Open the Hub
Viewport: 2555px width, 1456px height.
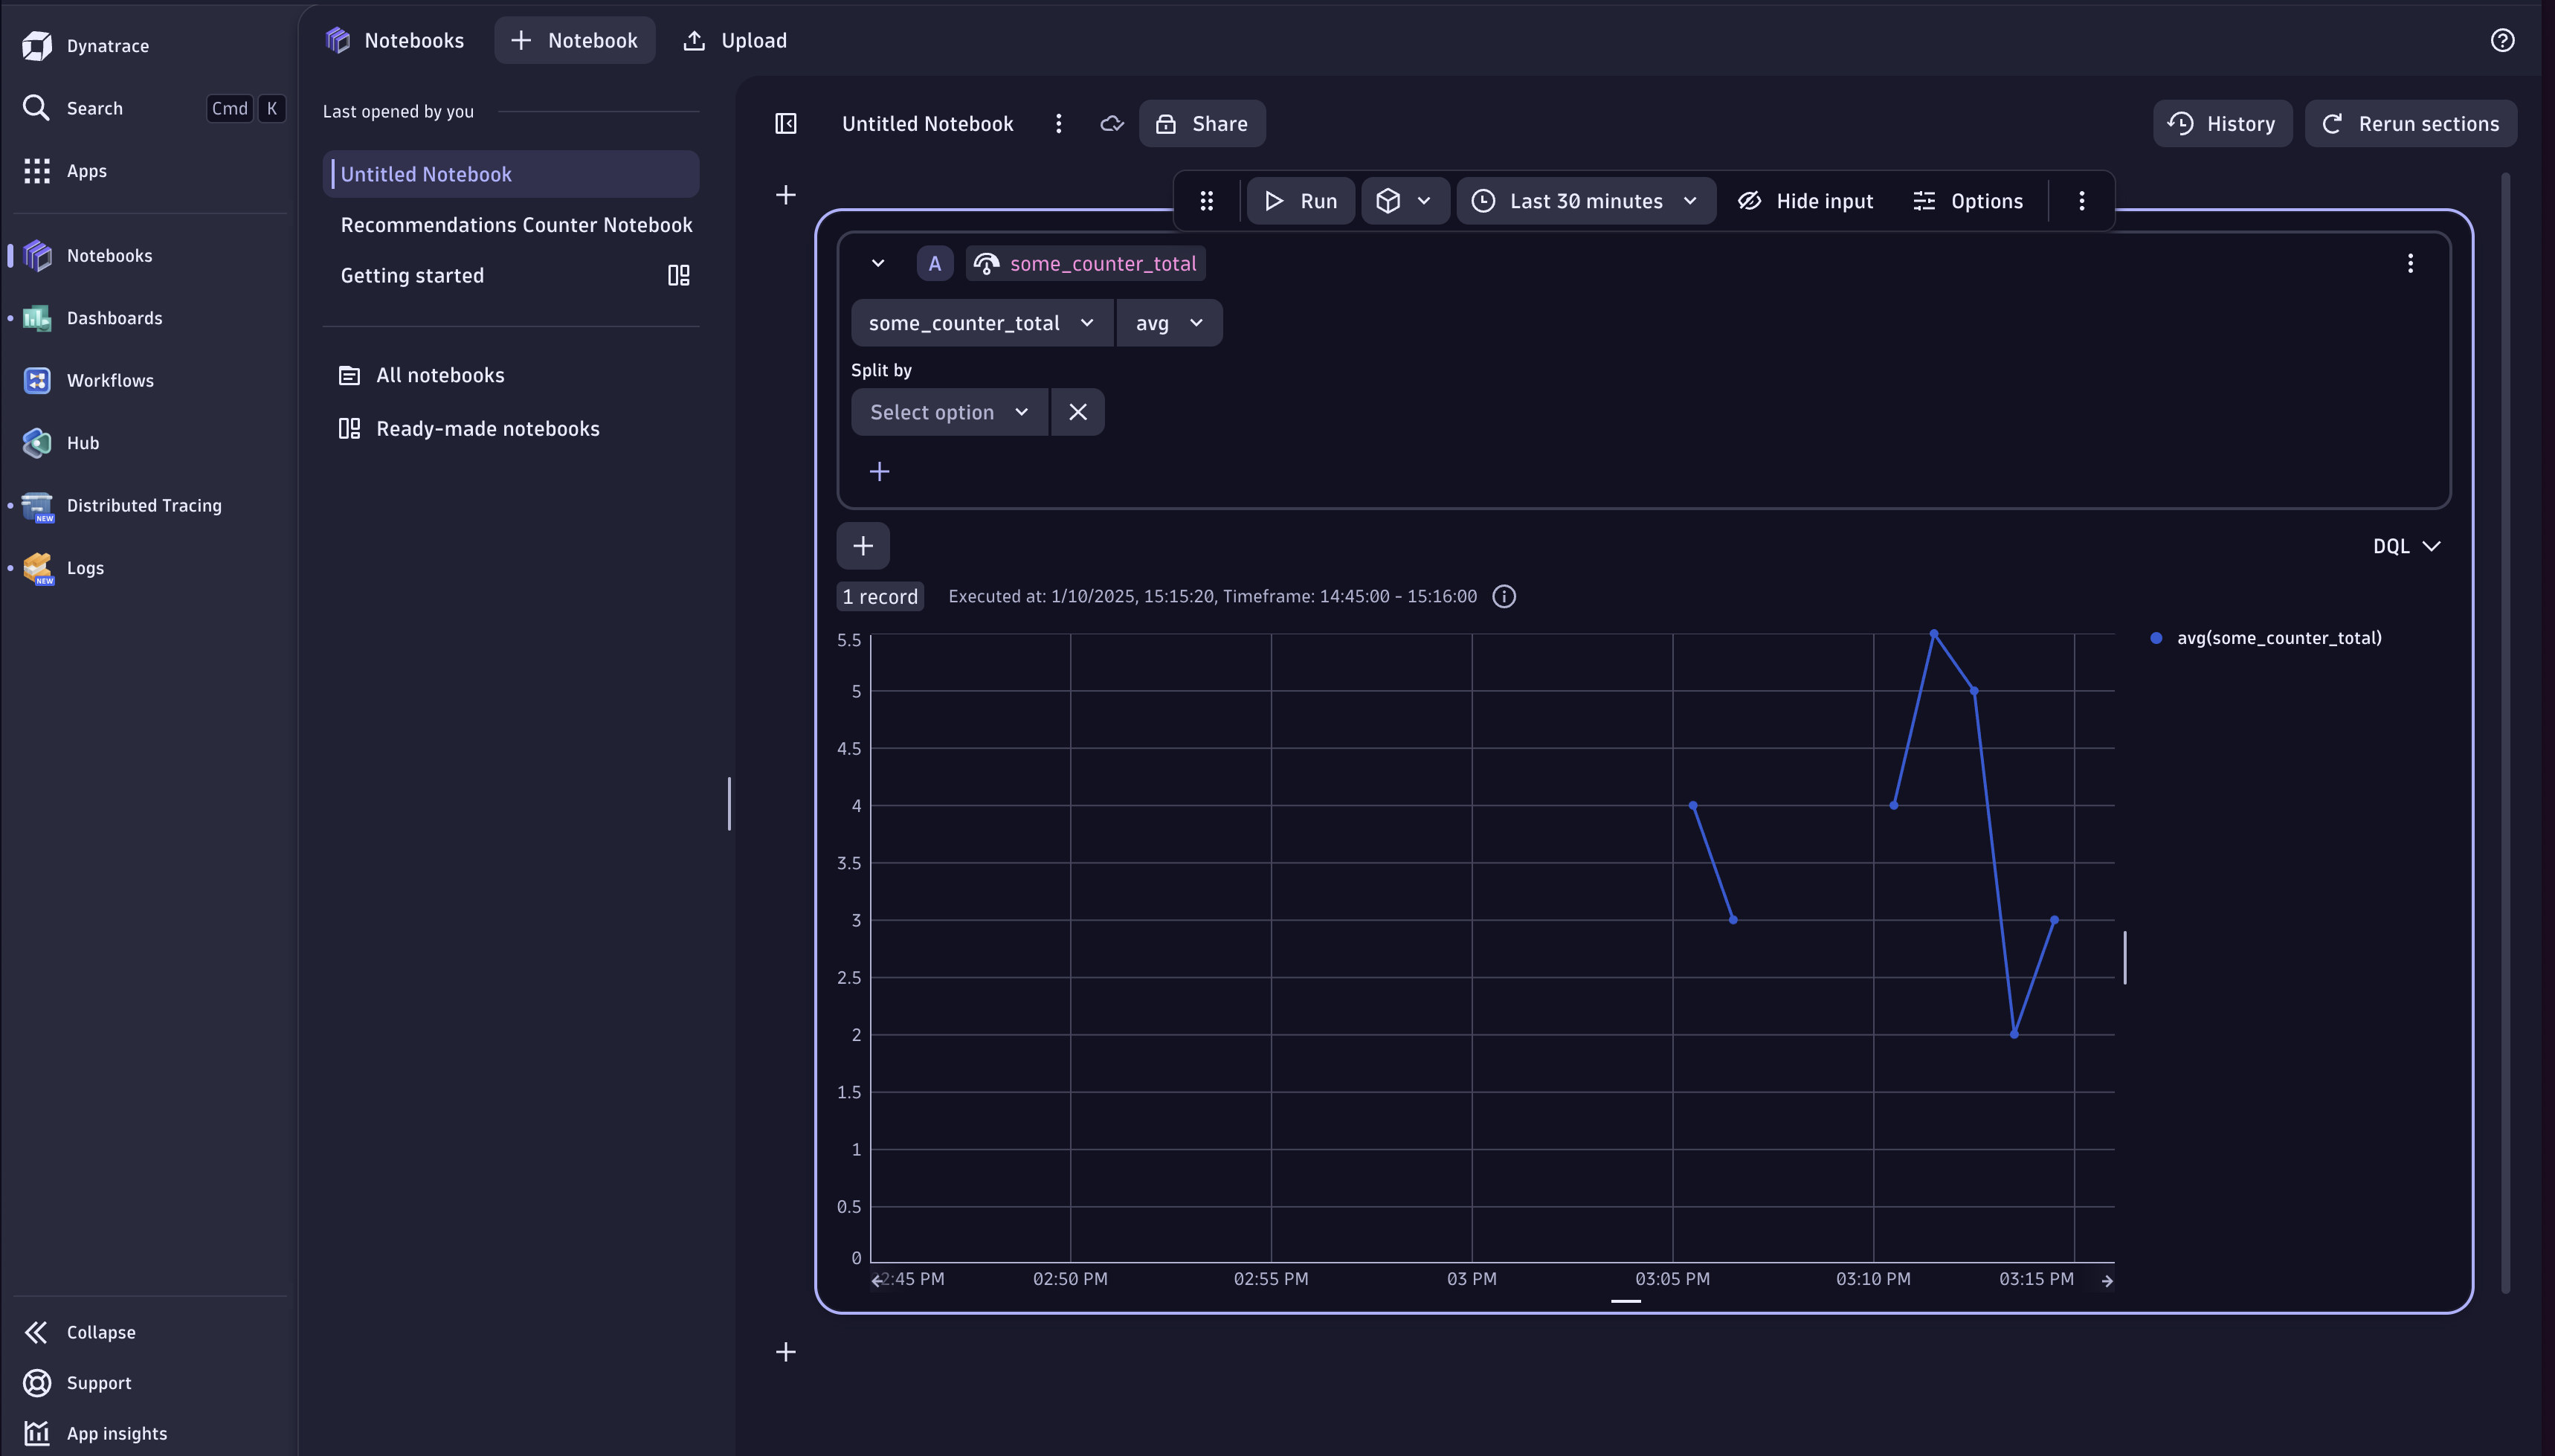tap(84, 442)
